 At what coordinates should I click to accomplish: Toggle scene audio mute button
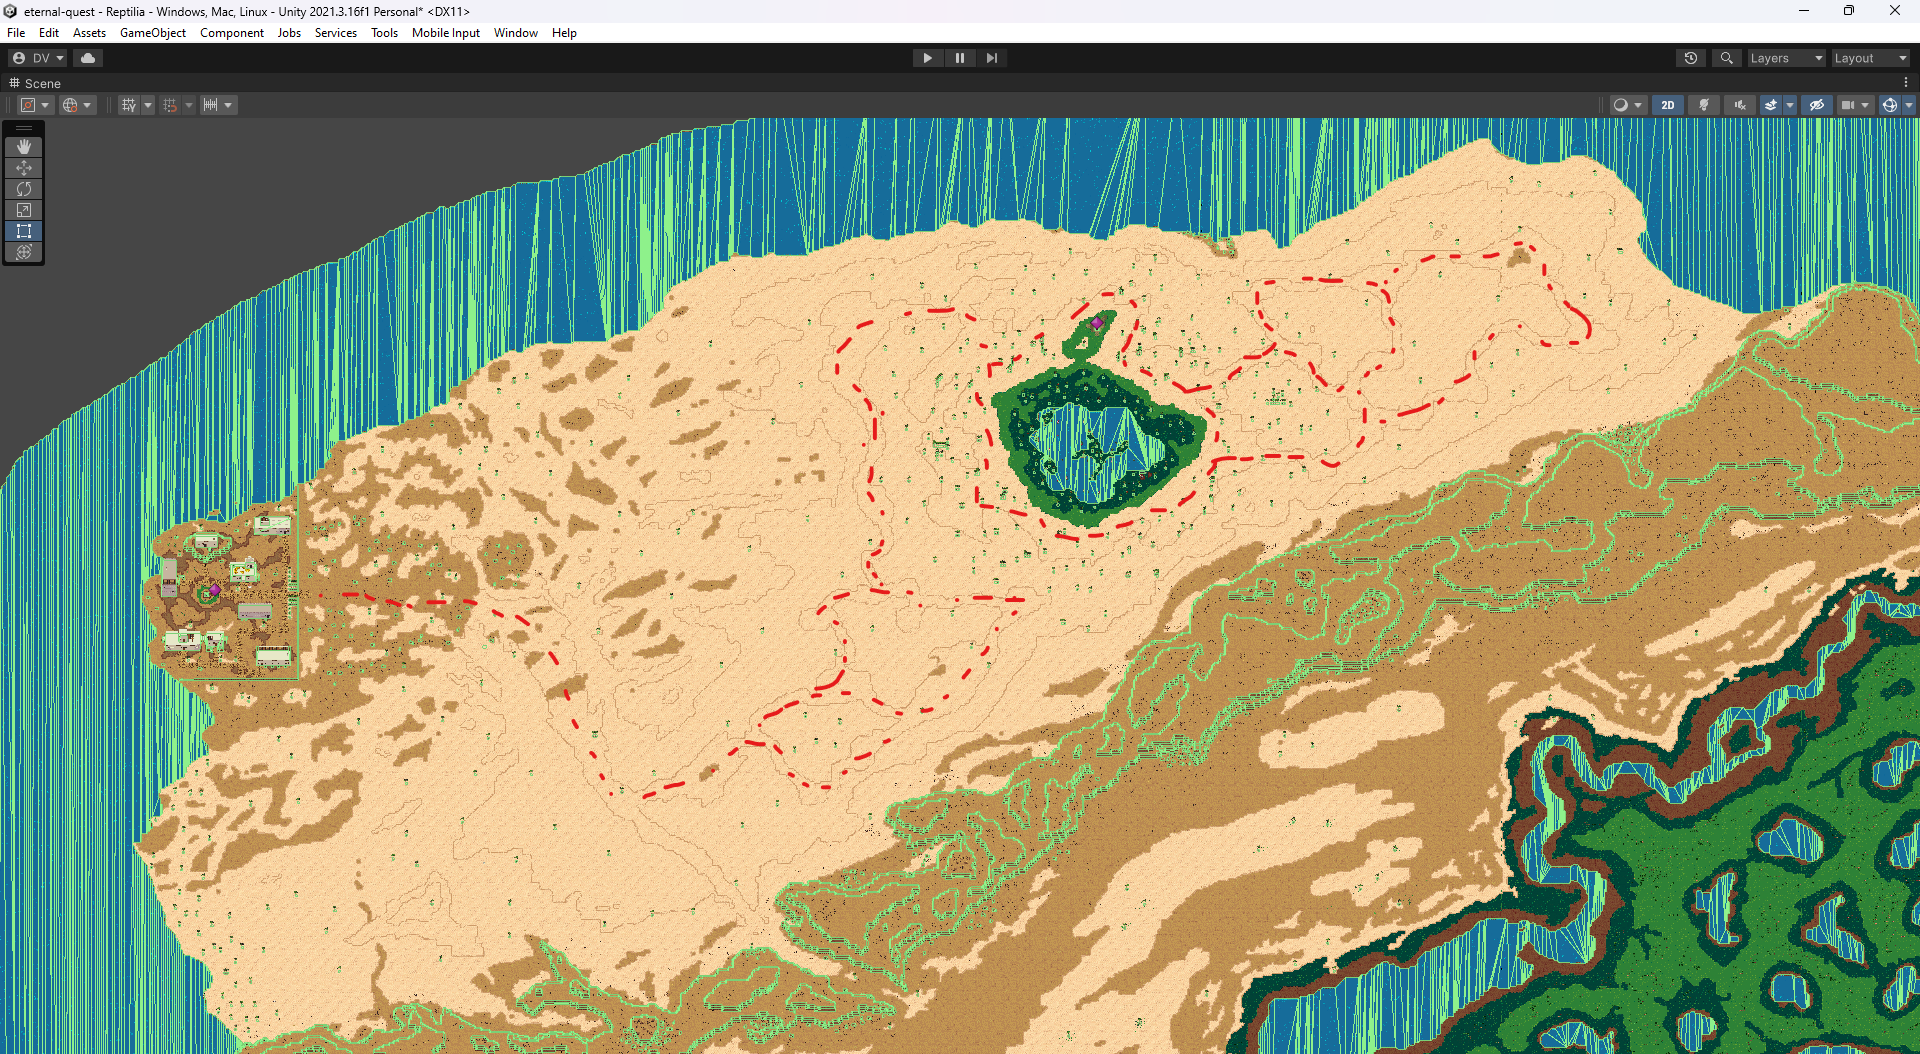coord(1740,105)
